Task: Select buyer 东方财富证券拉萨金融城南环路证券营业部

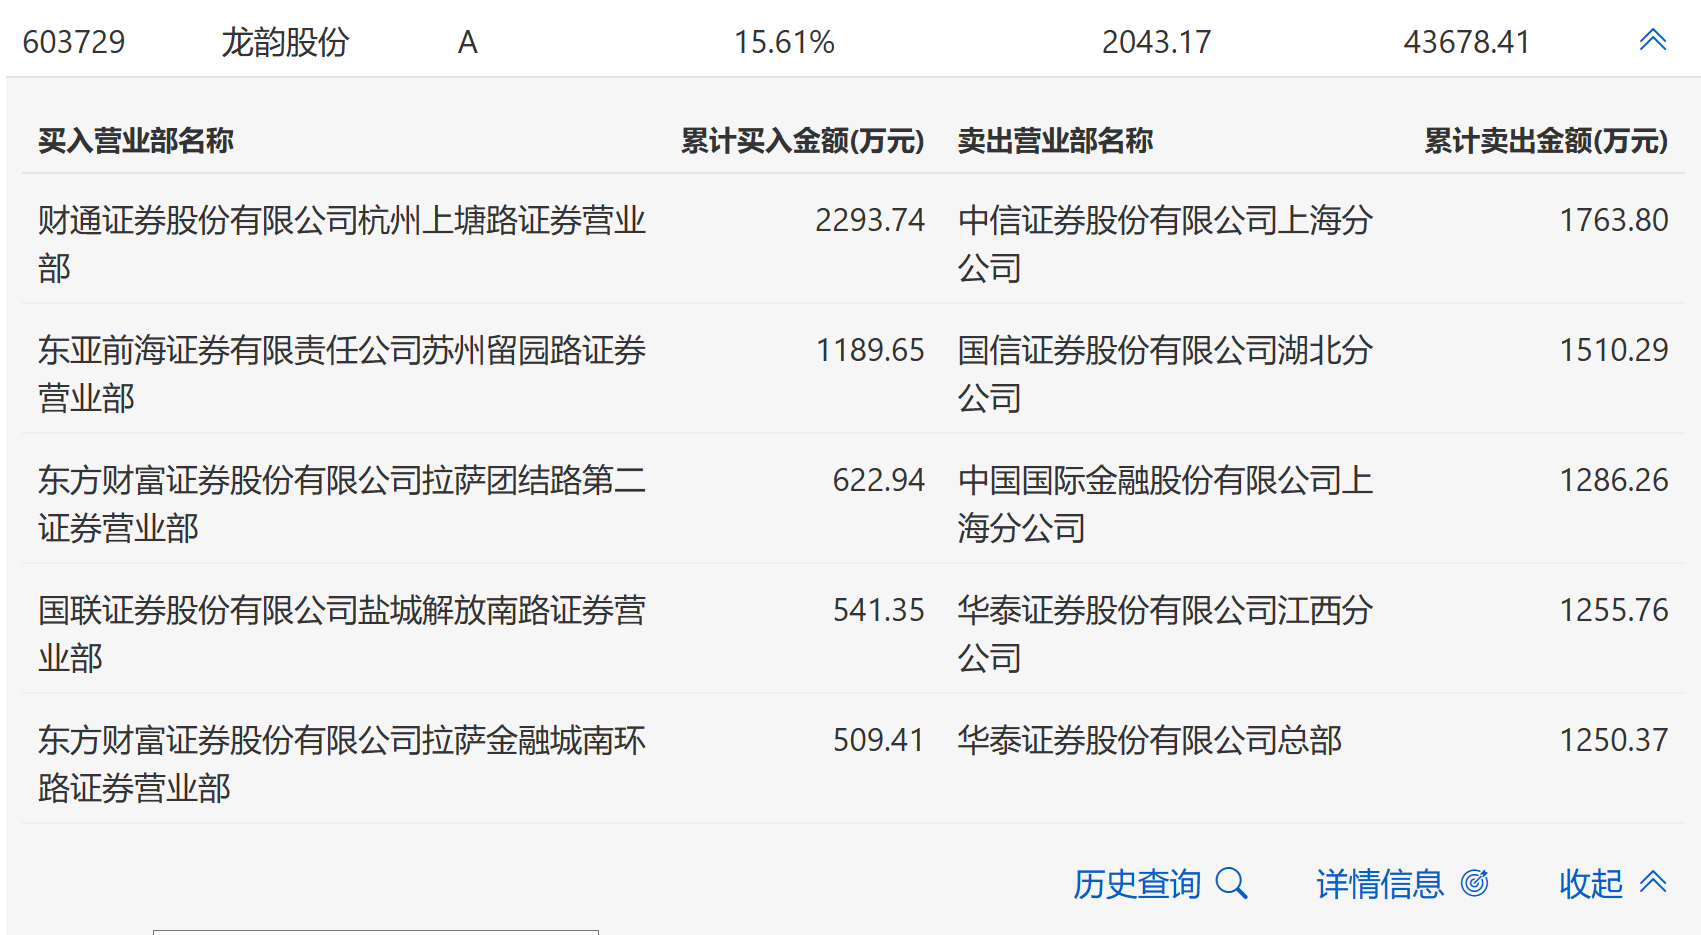Action: tap(342, 764)
